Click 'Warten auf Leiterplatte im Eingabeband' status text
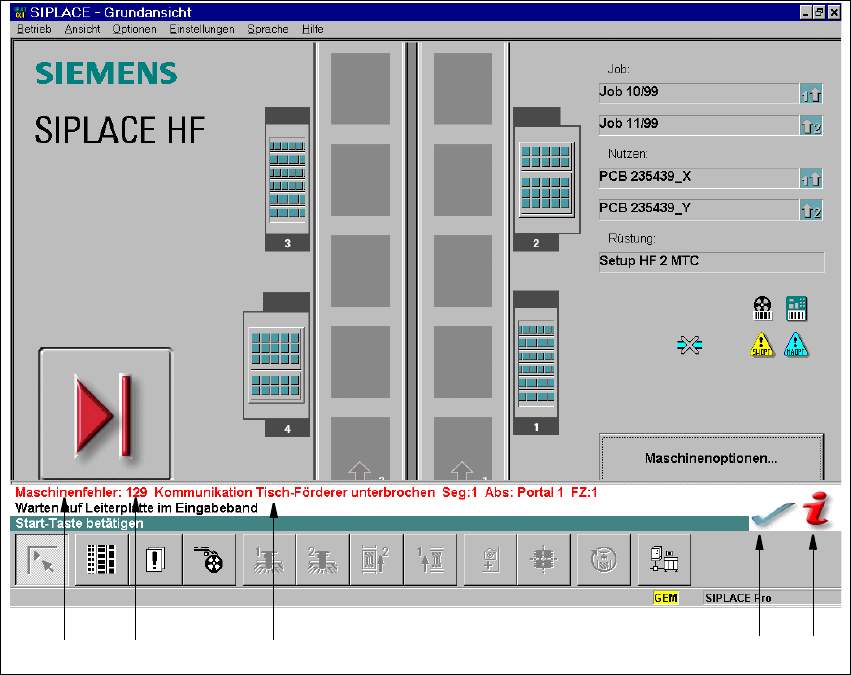 (x=136, y=508)
